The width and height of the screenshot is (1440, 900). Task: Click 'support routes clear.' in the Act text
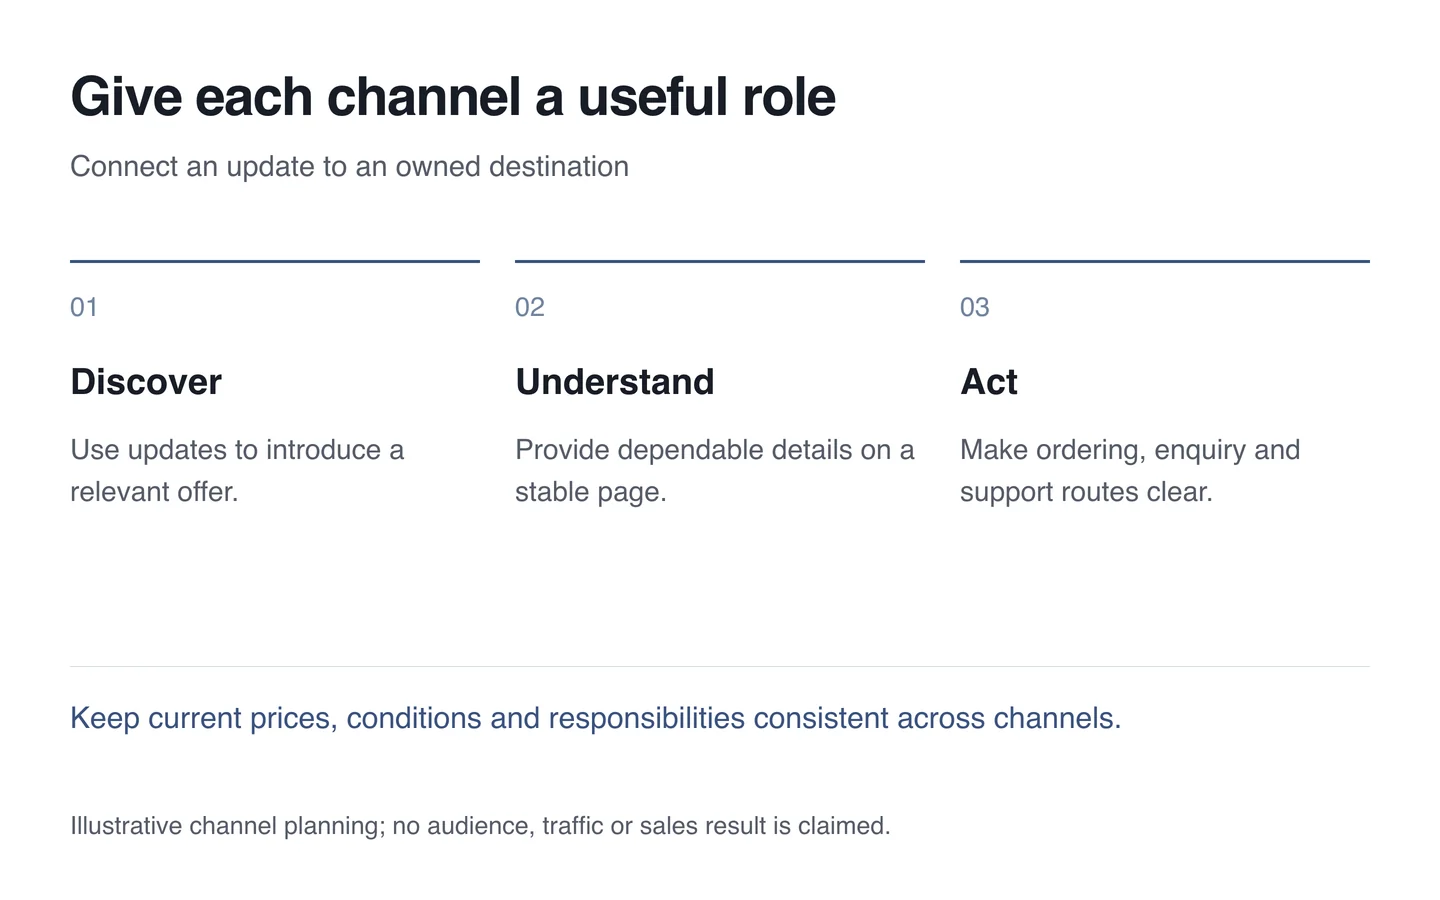pos(1086,492)
